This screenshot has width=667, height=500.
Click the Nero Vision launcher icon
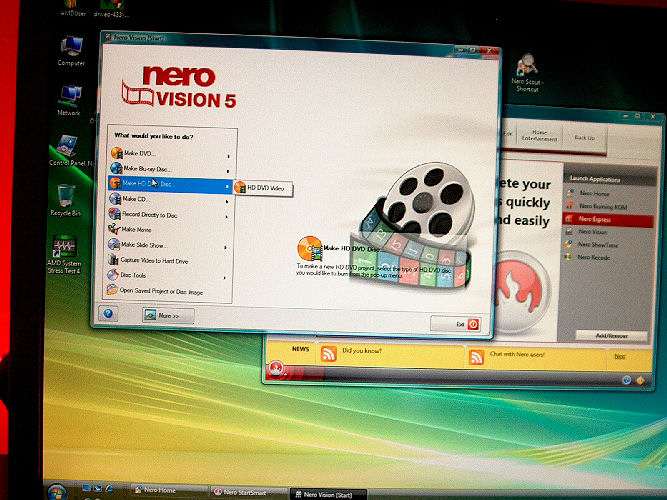pyautogui.click(x=569, y=231)
